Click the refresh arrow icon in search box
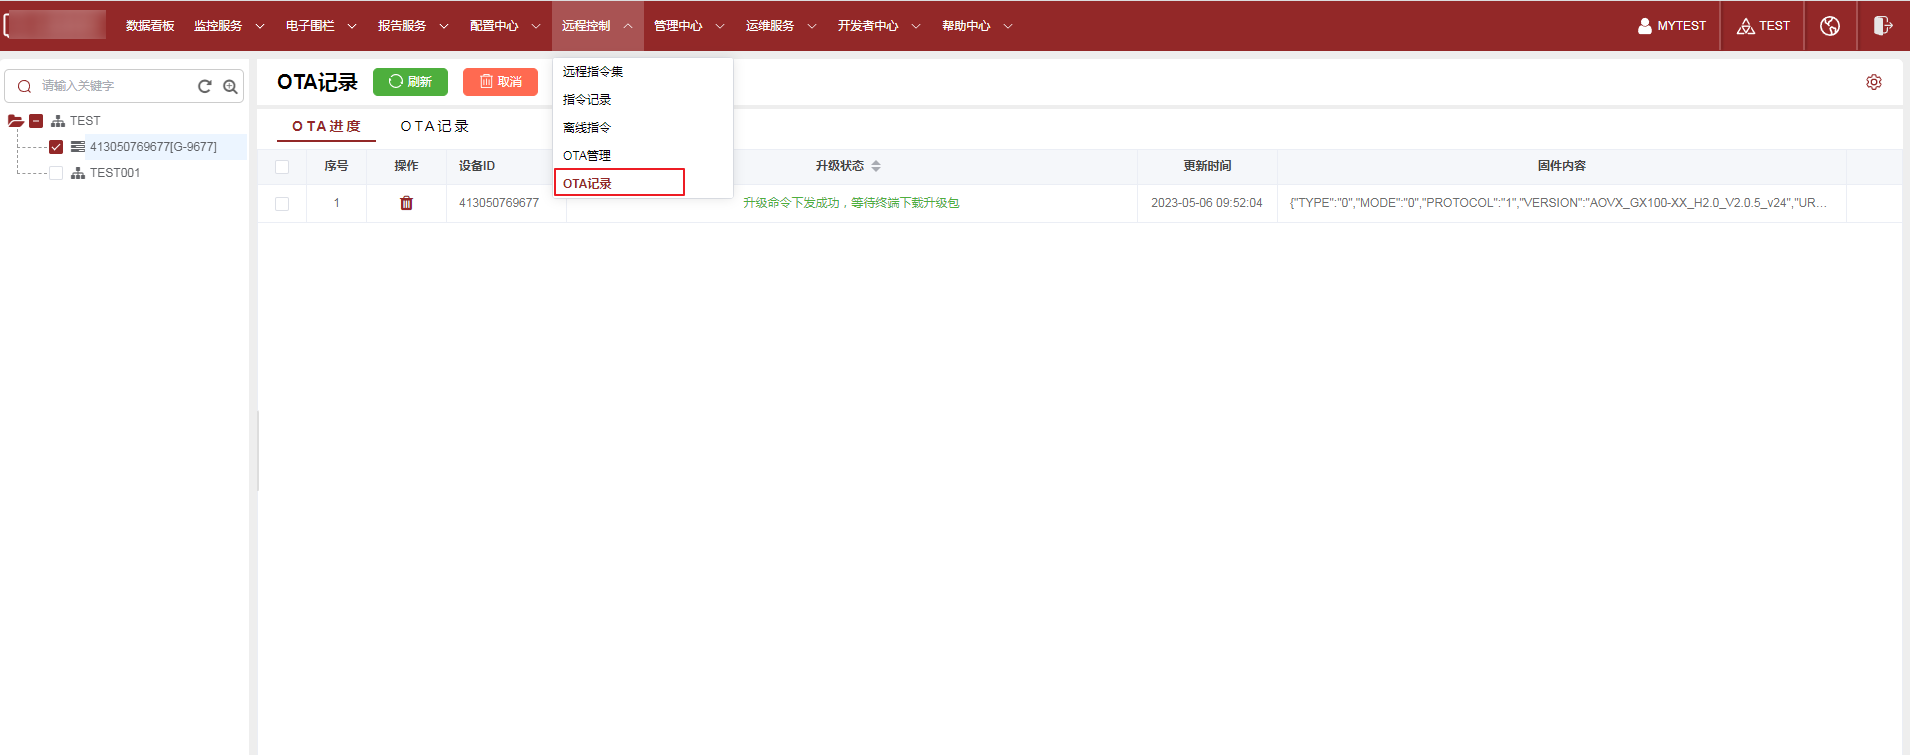This screenshot has height=755, width=1910. tap(205, 86)
